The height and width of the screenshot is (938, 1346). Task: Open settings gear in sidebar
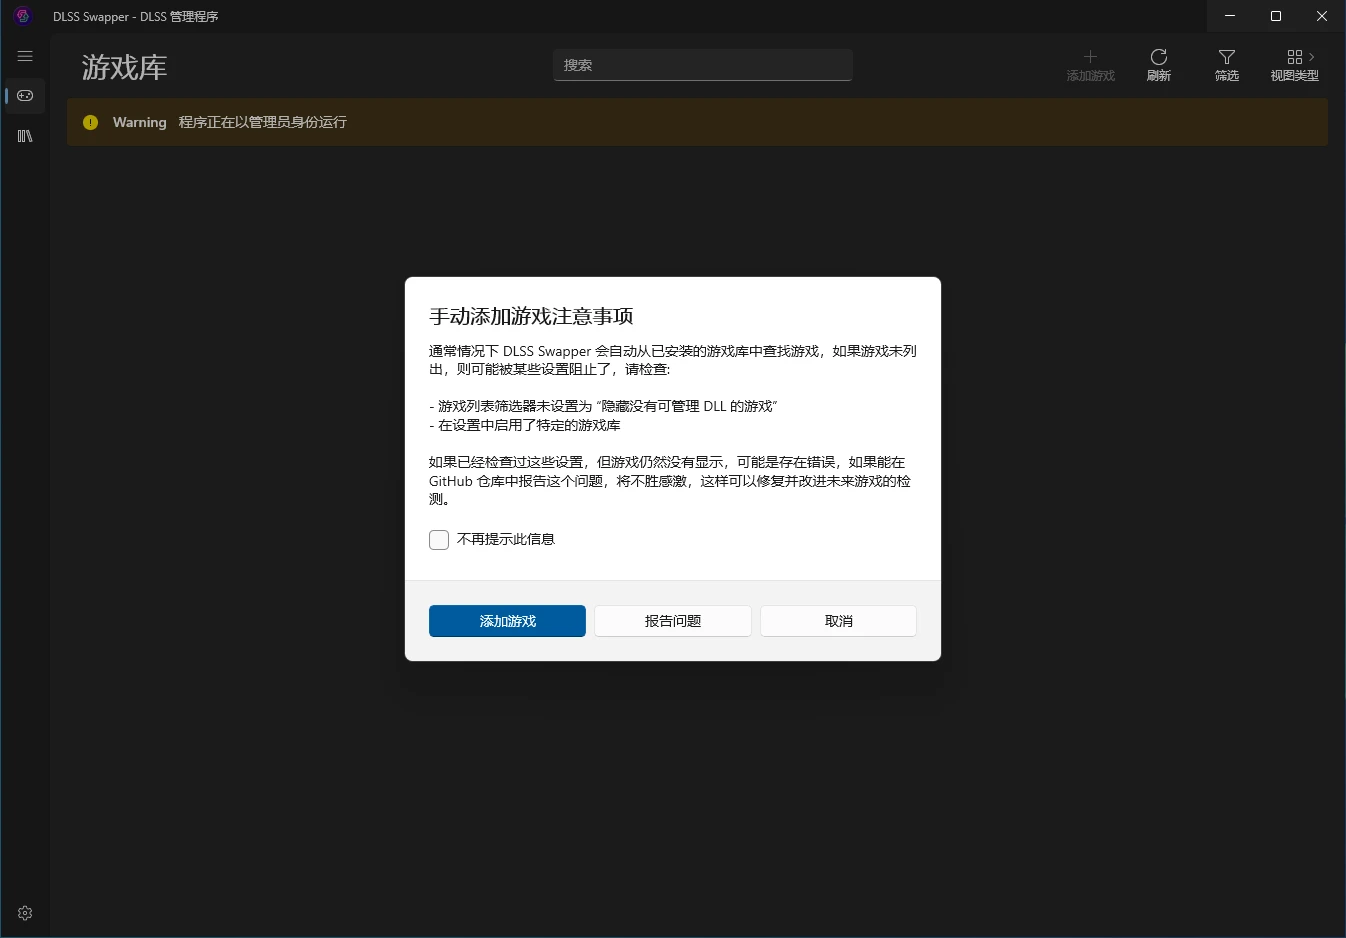pyautogui.click(x=25, y=913)
